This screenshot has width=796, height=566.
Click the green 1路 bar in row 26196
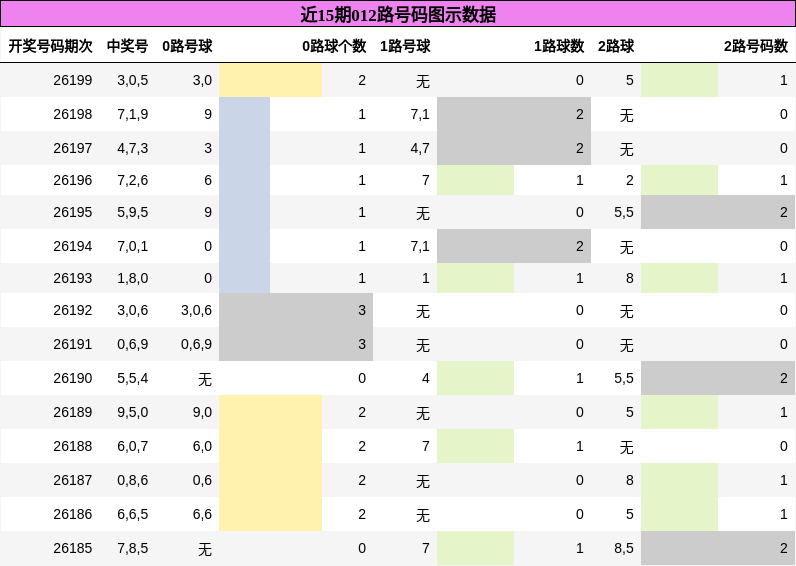pyautogui.click(x=475, y=180)
